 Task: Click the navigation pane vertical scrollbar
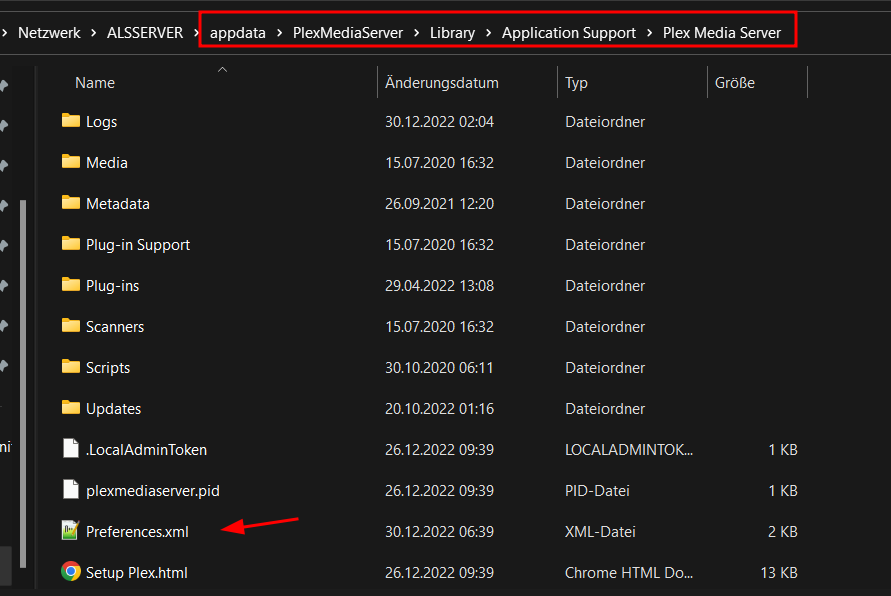23,384
